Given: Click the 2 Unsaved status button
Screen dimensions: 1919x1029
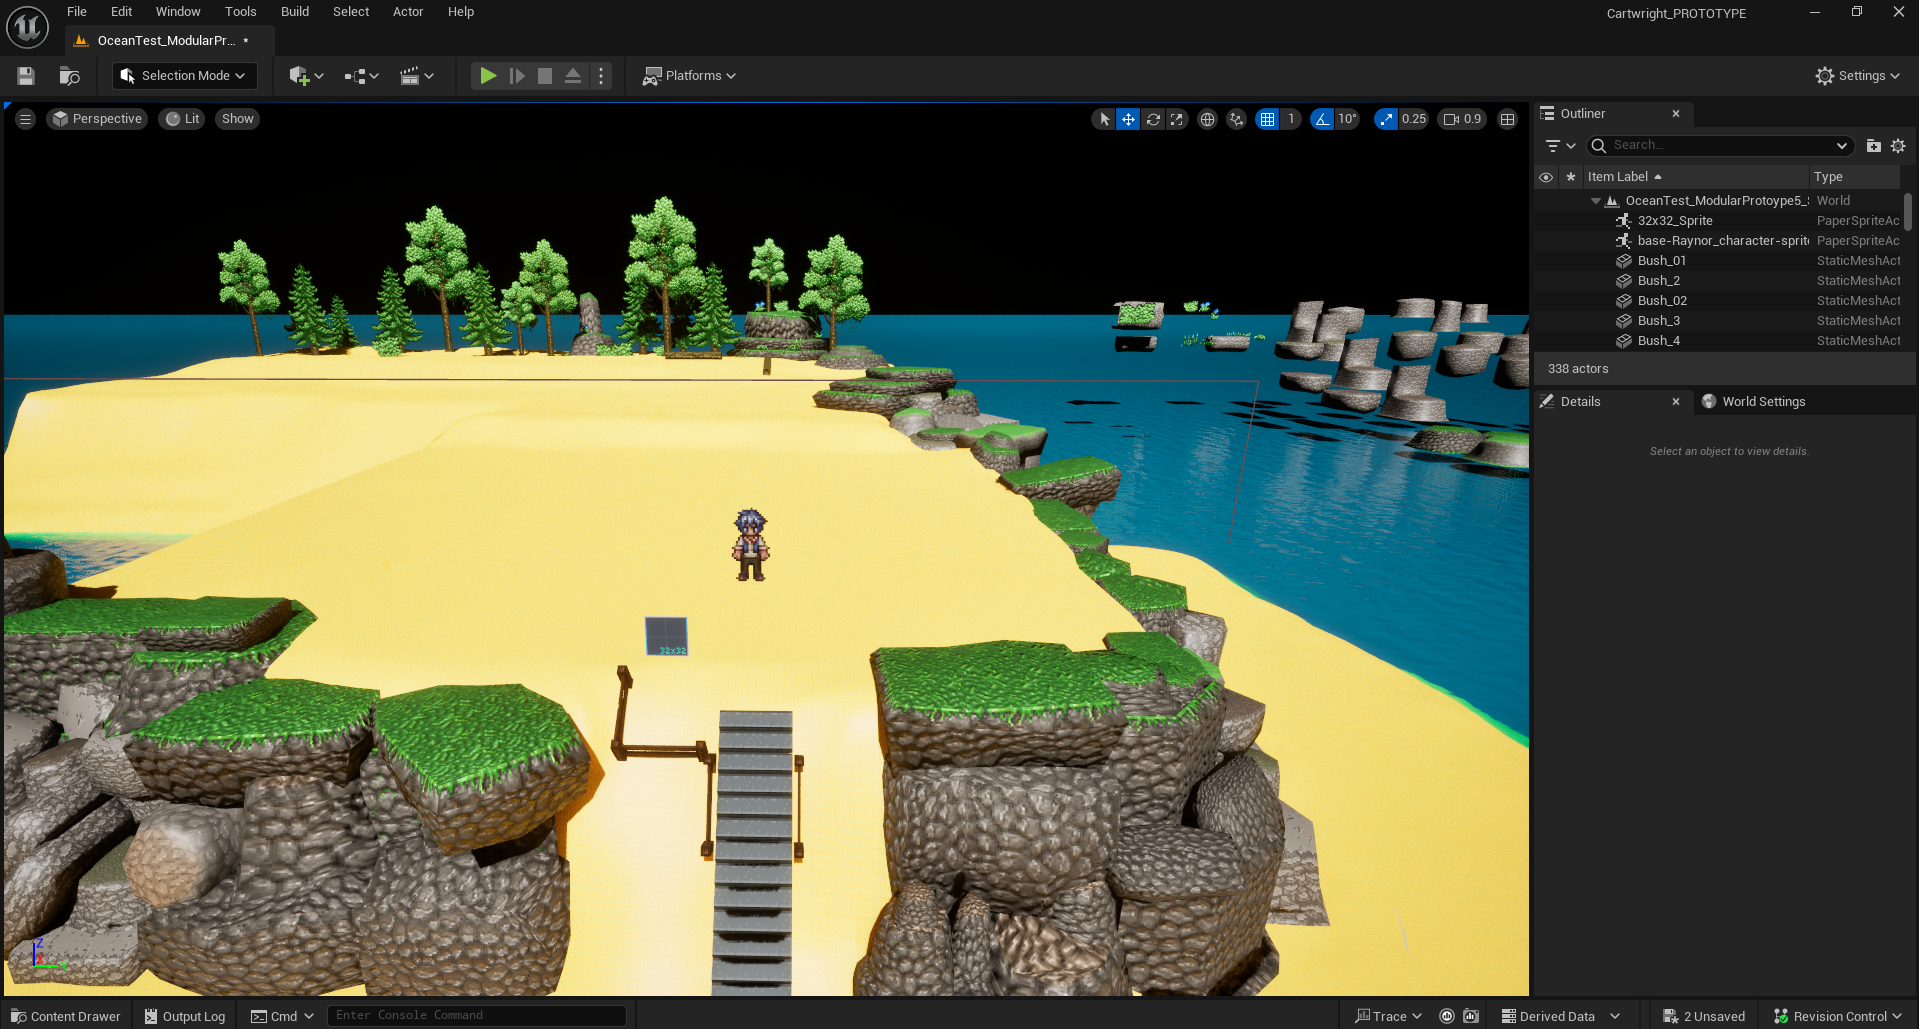Looking at the screenshot, I should click(1704, 1016).
